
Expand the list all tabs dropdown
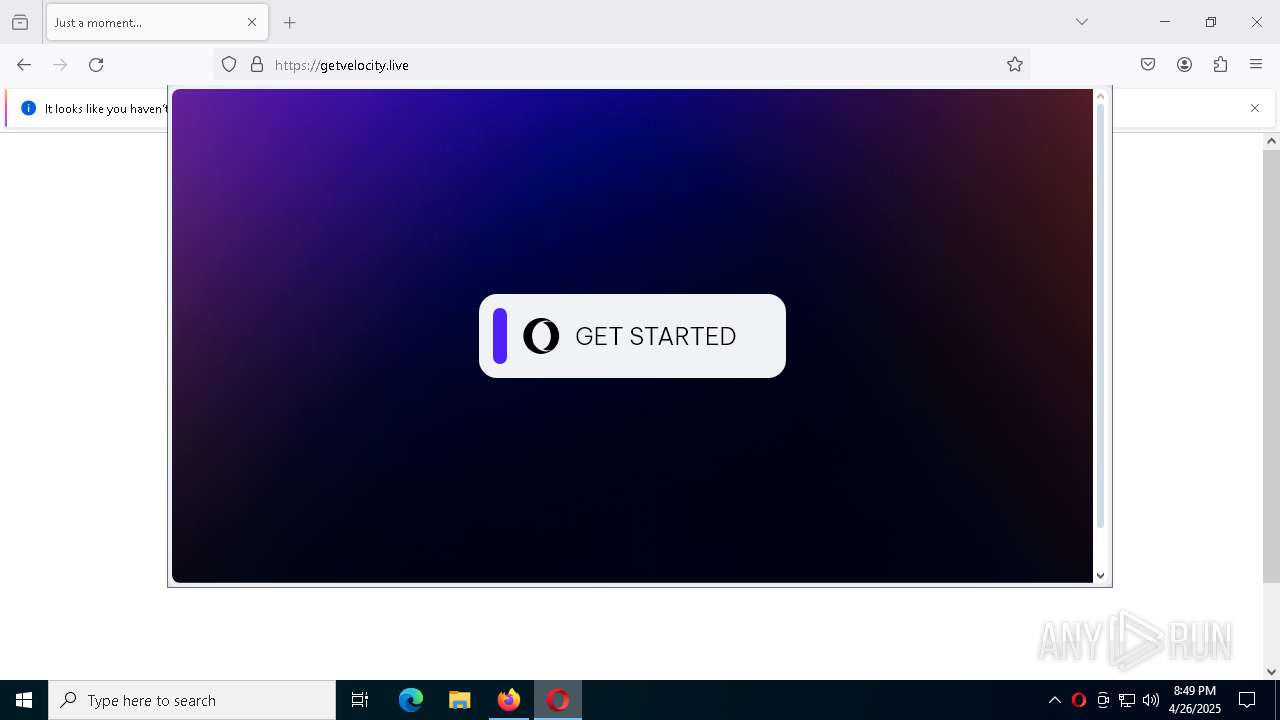coord(1082,22)
